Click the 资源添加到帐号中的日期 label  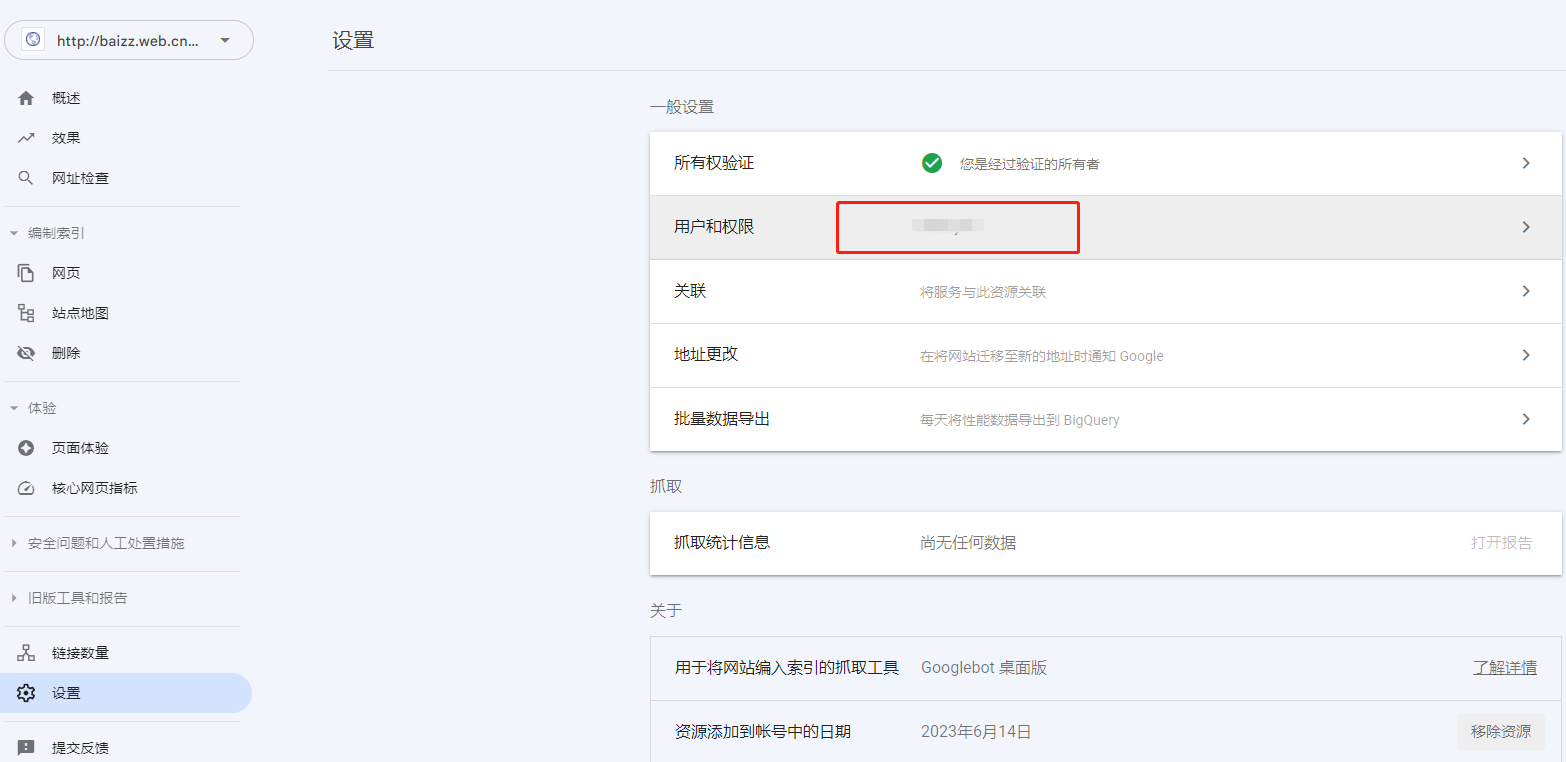pyautogui.click(x=762, y=731)
